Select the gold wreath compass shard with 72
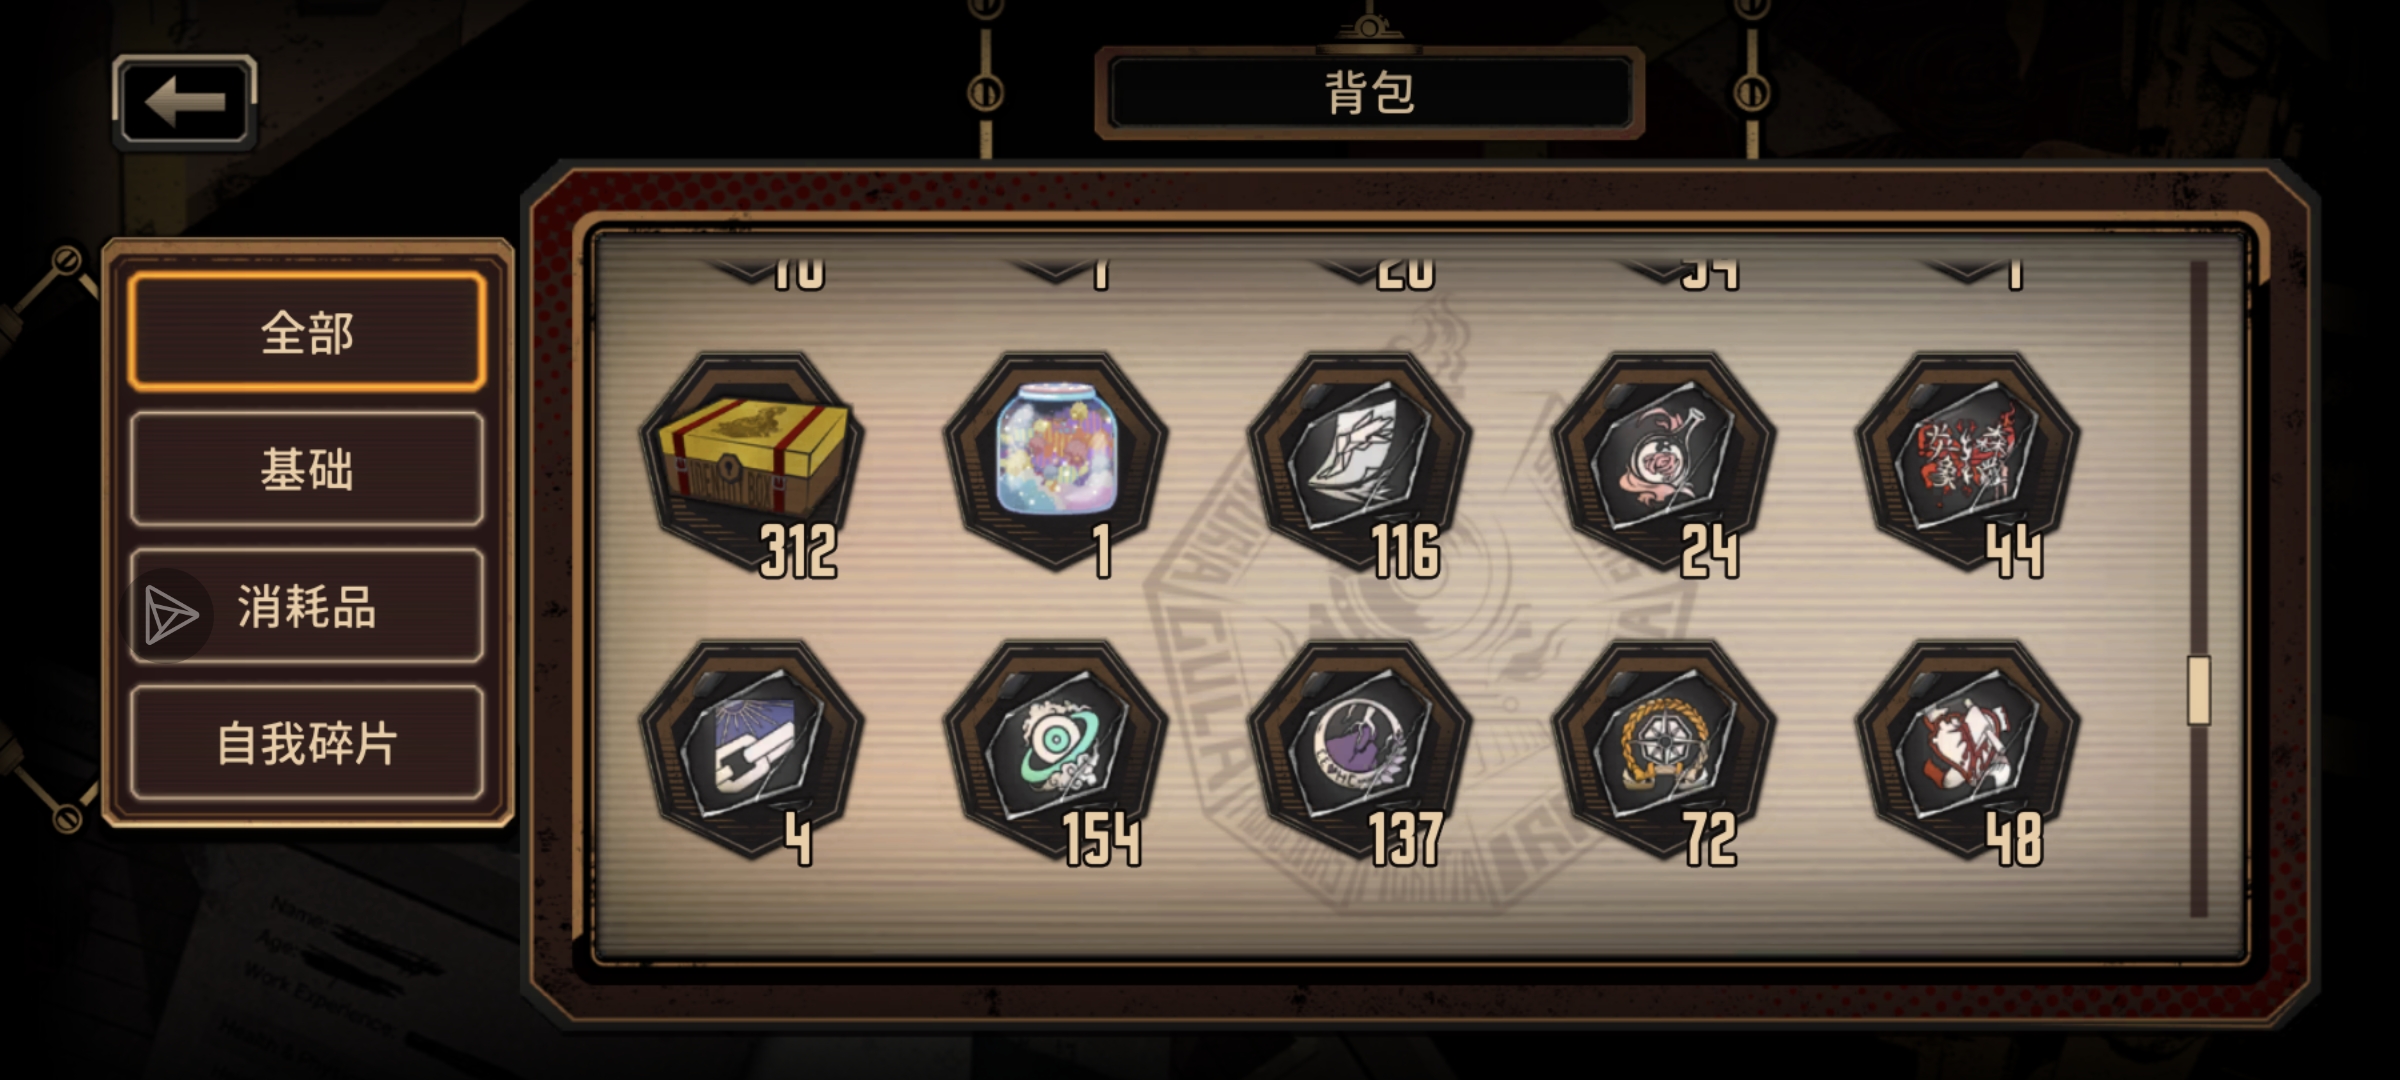The image size is (2400, 1080). [x=1664, y=751]
